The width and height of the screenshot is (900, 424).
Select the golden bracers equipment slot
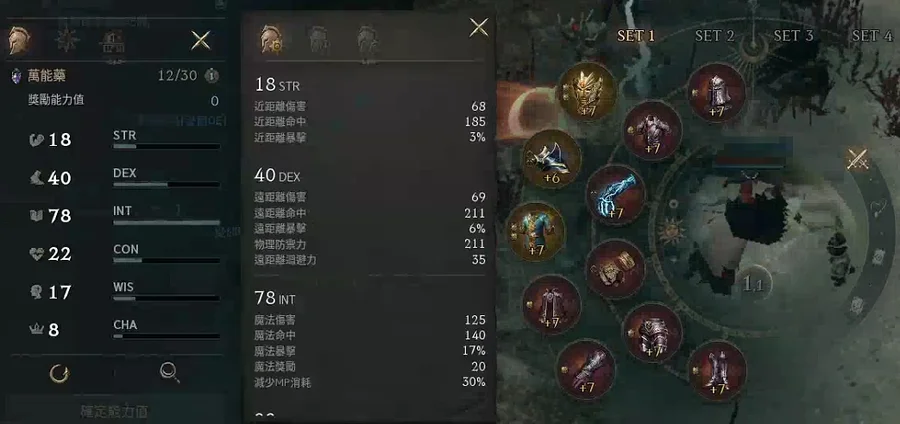pyautogui.click(x=615, y=269)
